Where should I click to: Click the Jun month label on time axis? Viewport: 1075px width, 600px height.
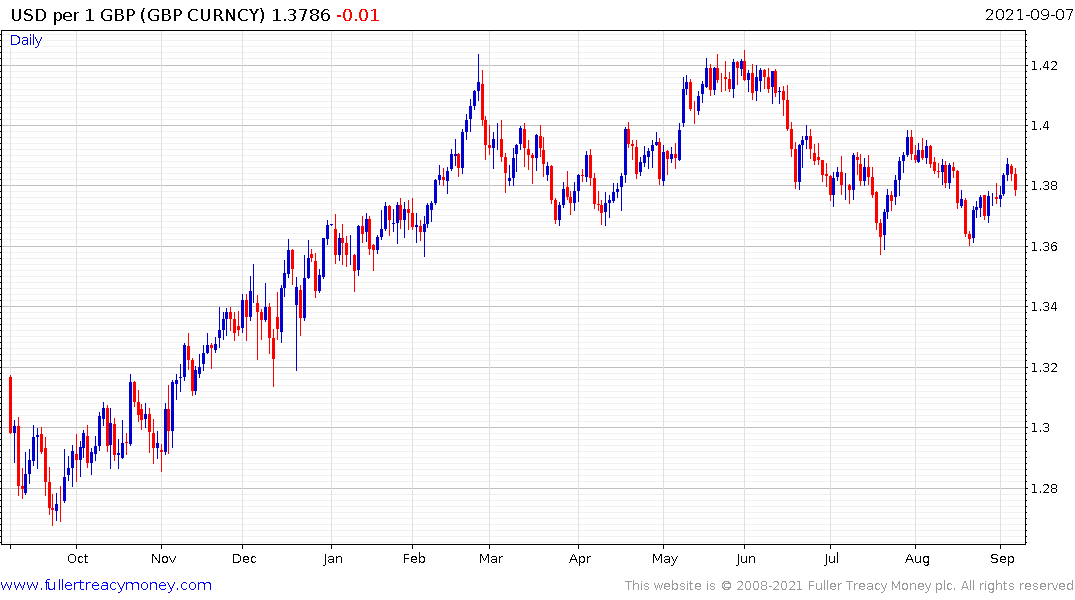pyautogui.click(x=746, y=558)
